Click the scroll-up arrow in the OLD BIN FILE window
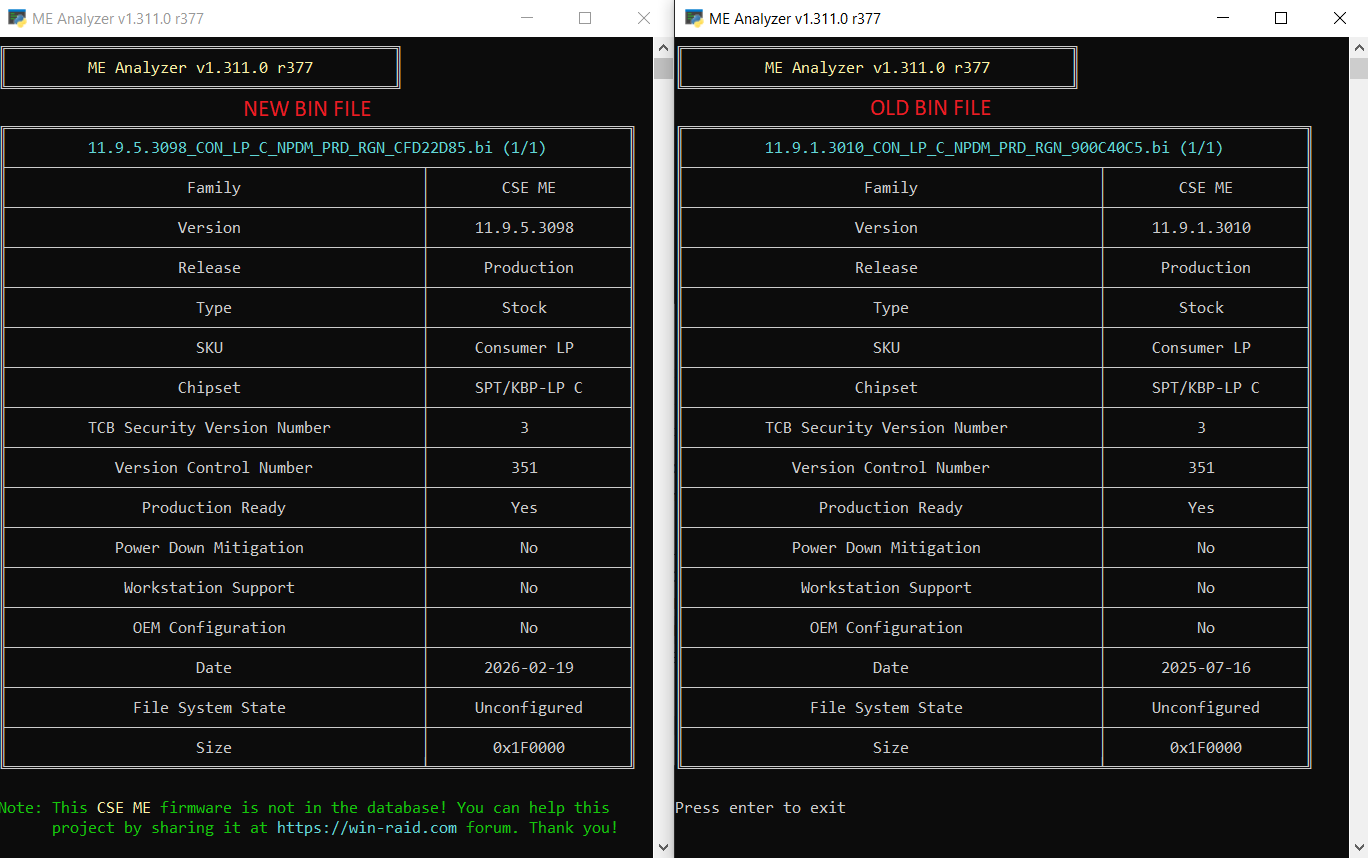The height and width of the screenshot is (858, 1368). click(x=1358, y=48)
